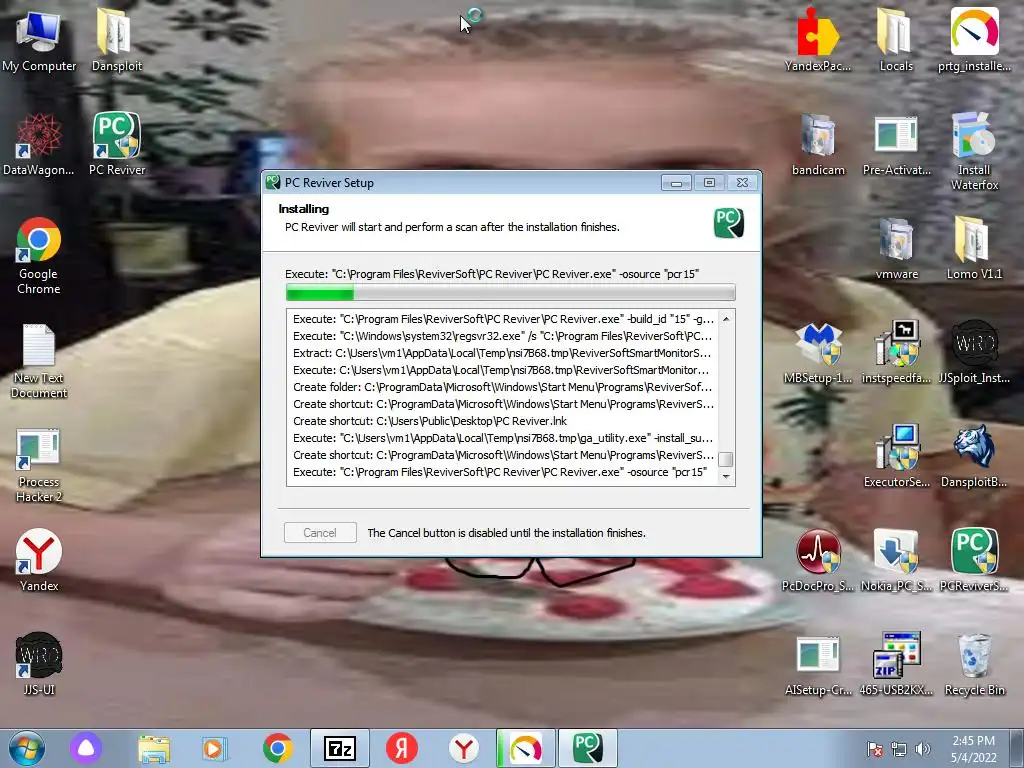Open the DataWagon shortcut icon
Screen dimensions: 1024x768
39,144
